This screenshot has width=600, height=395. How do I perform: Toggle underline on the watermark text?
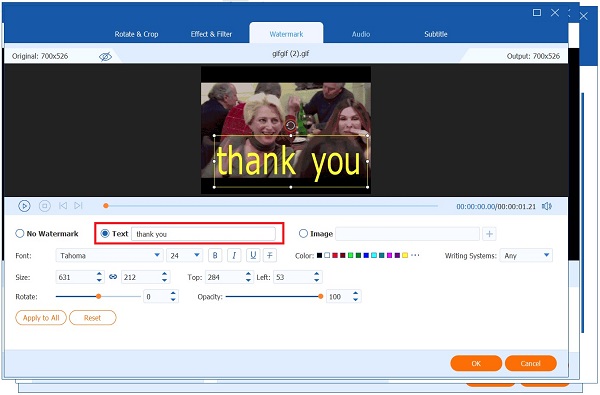253,255
